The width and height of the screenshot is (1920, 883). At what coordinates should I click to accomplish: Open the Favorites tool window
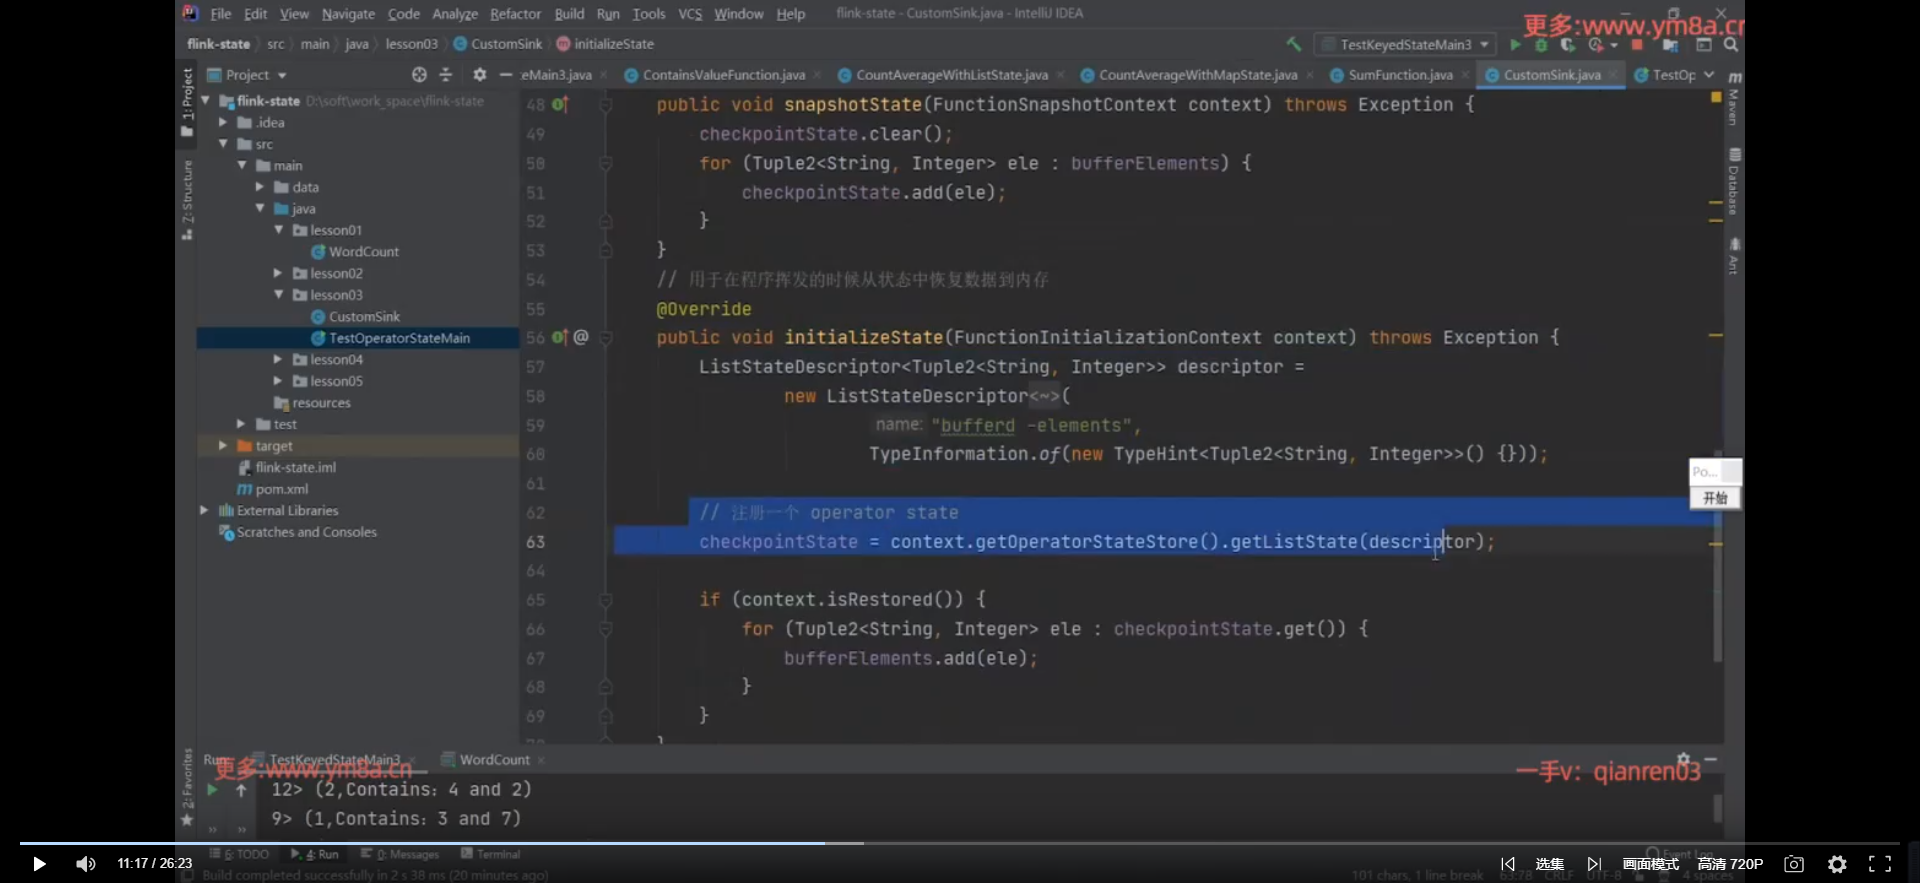pyautogui.click(x=187, y=787)
